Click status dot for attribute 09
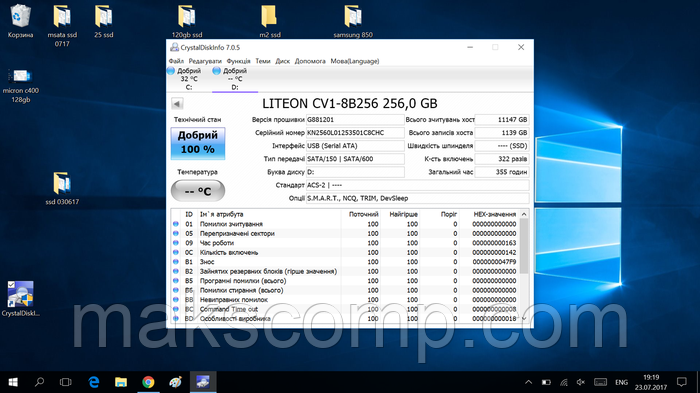700x393 pixels. point(175,243)
